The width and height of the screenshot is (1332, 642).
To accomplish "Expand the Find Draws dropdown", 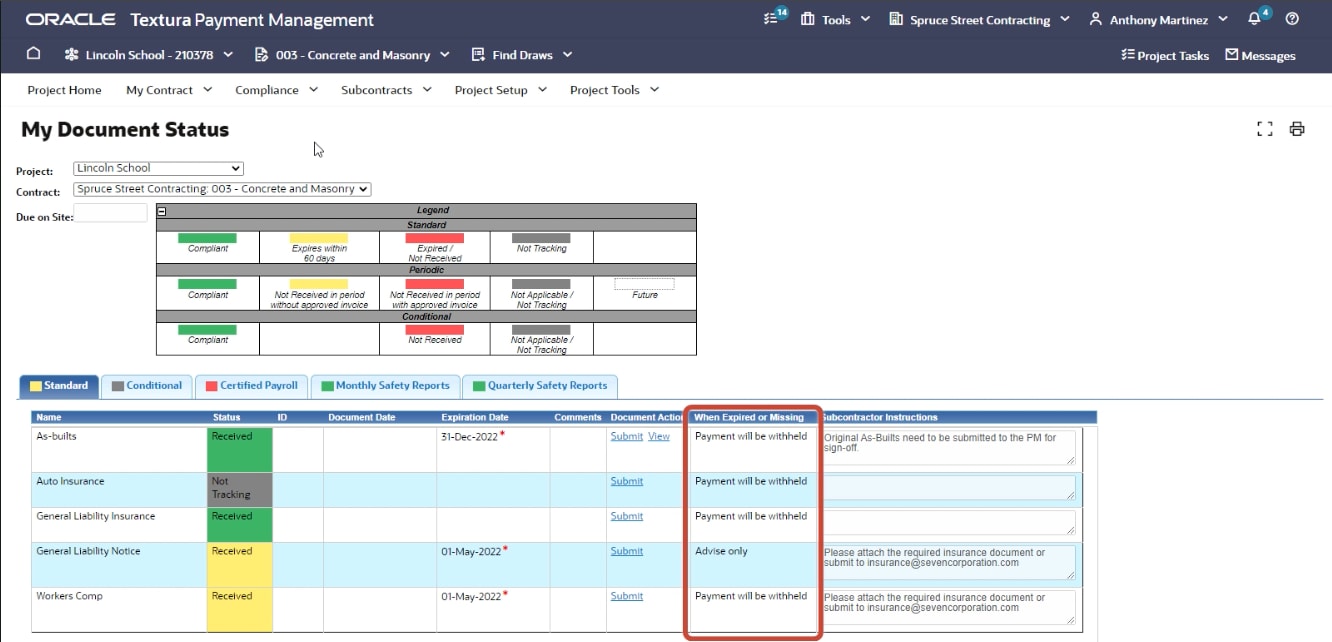I will 567,55.
